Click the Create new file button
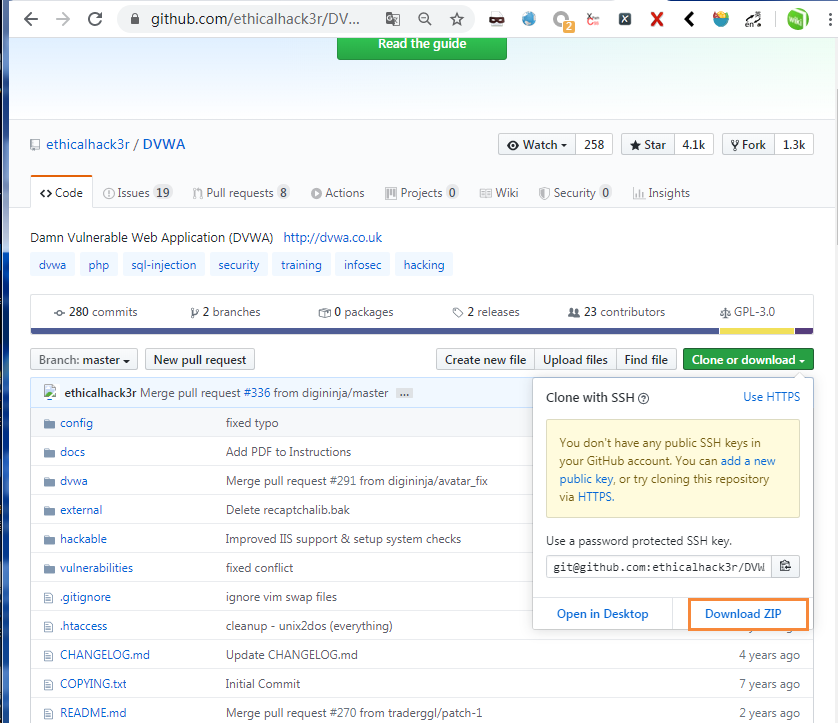 pos(485,360)
